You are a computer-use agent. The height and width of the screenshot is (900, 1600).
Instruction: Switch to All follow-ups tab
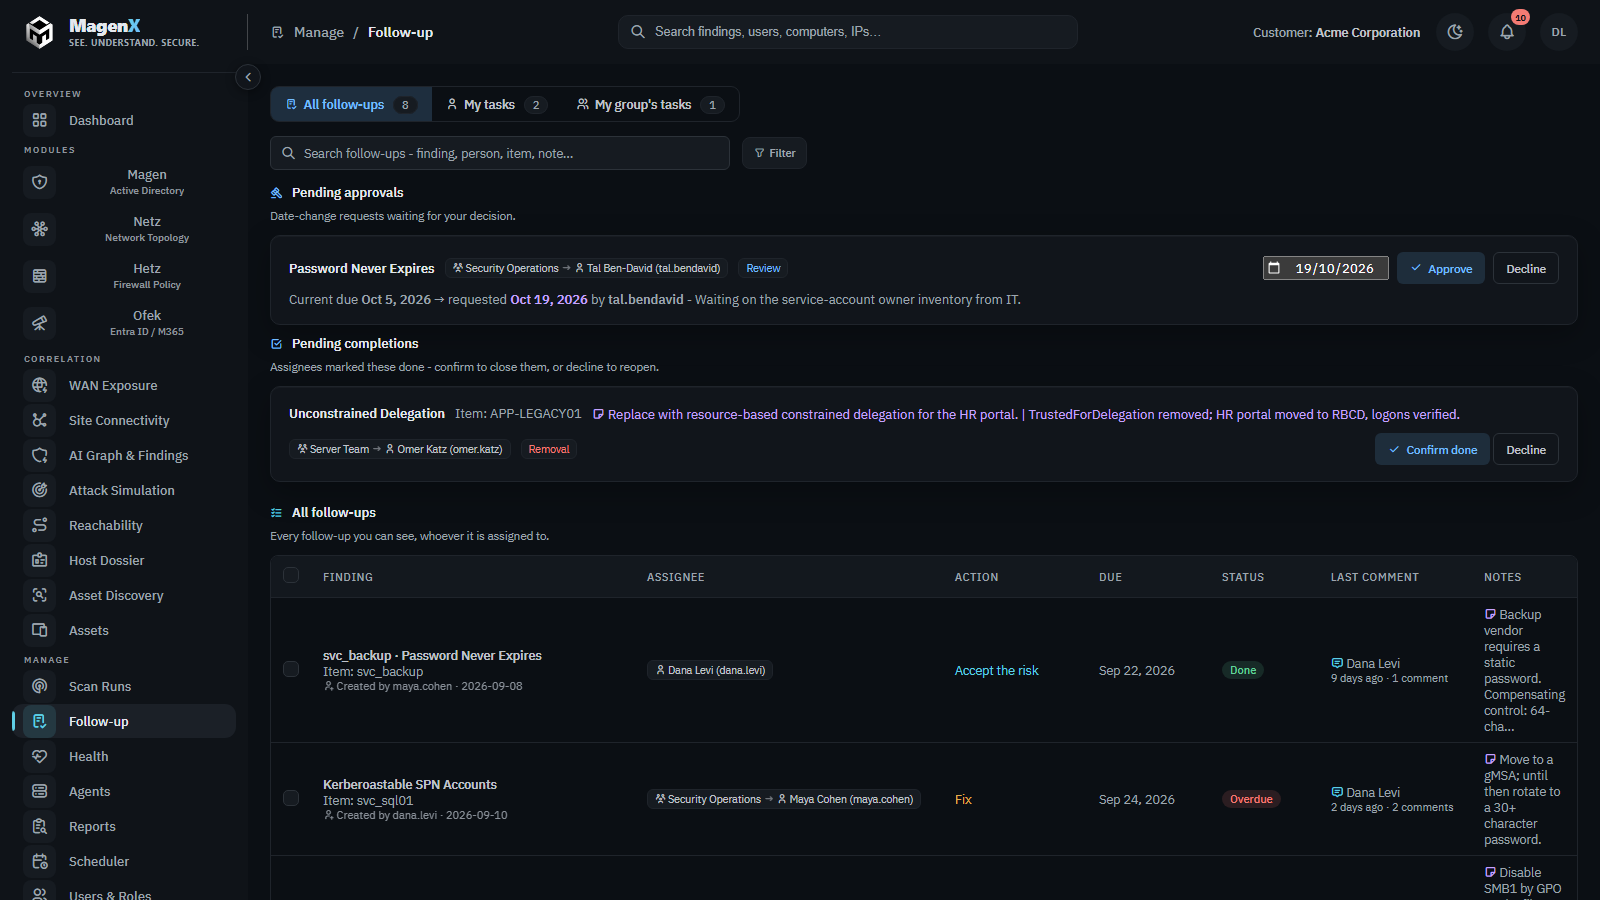351,104
